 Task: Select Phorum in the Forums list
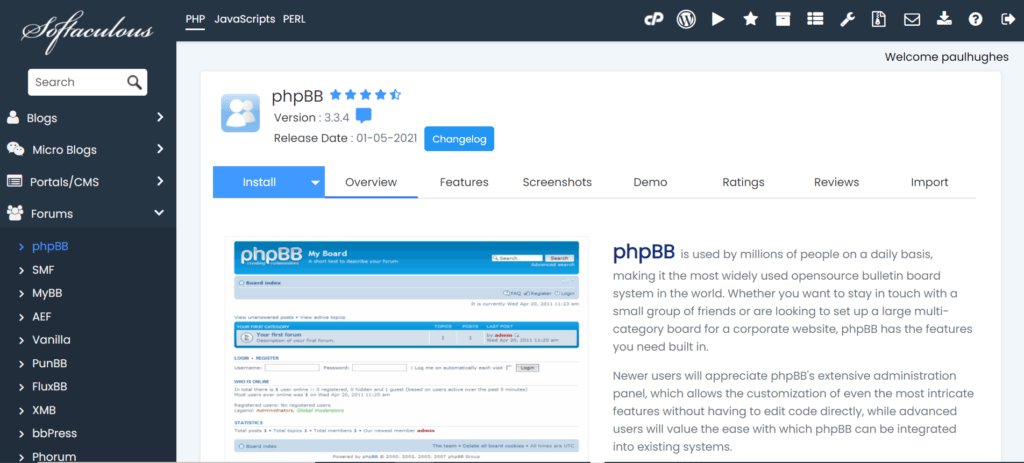[54, 456]
